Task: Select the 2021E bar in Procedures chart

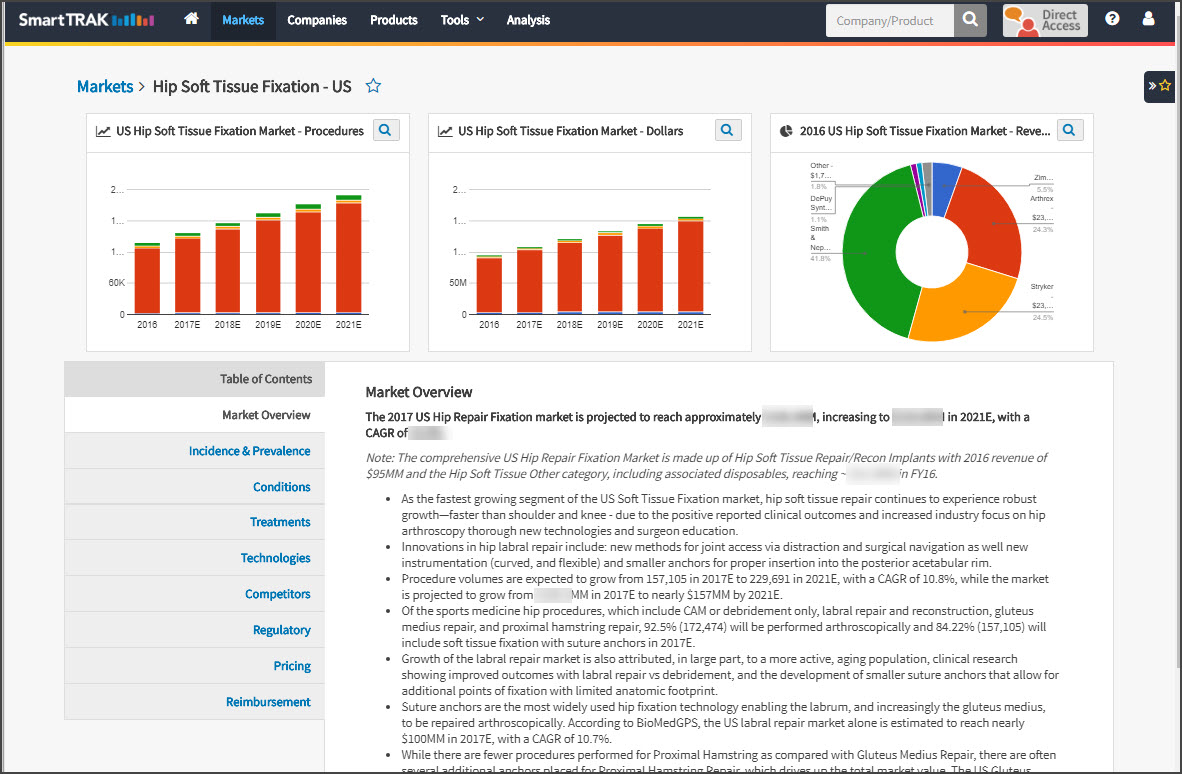Action: pyautogui.click(x=348, y=255)
